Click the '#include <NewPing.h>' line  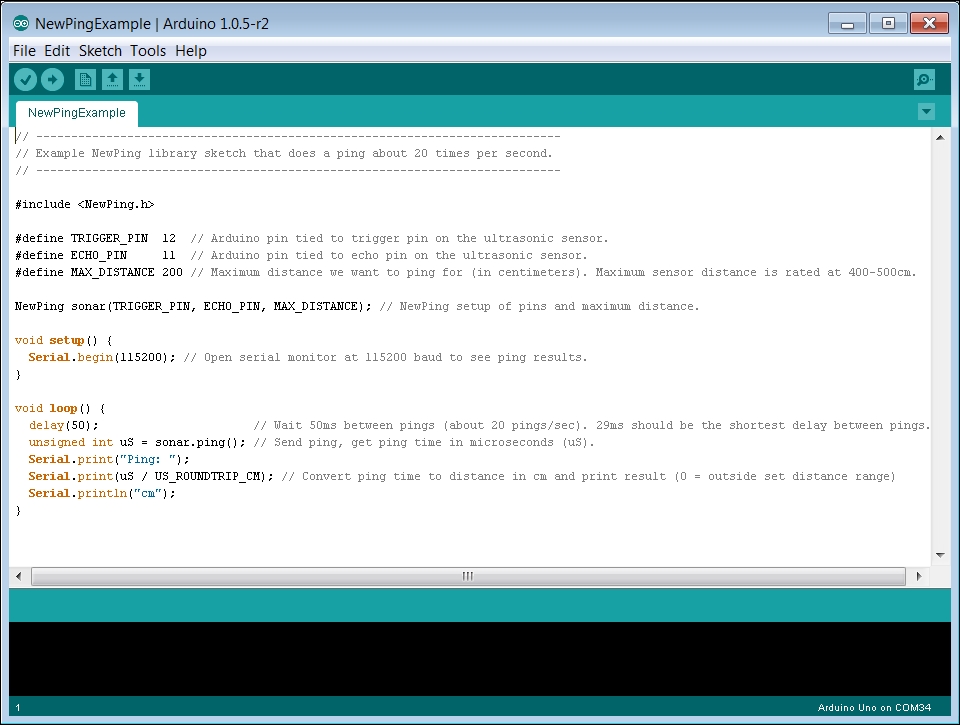(84, 205)
